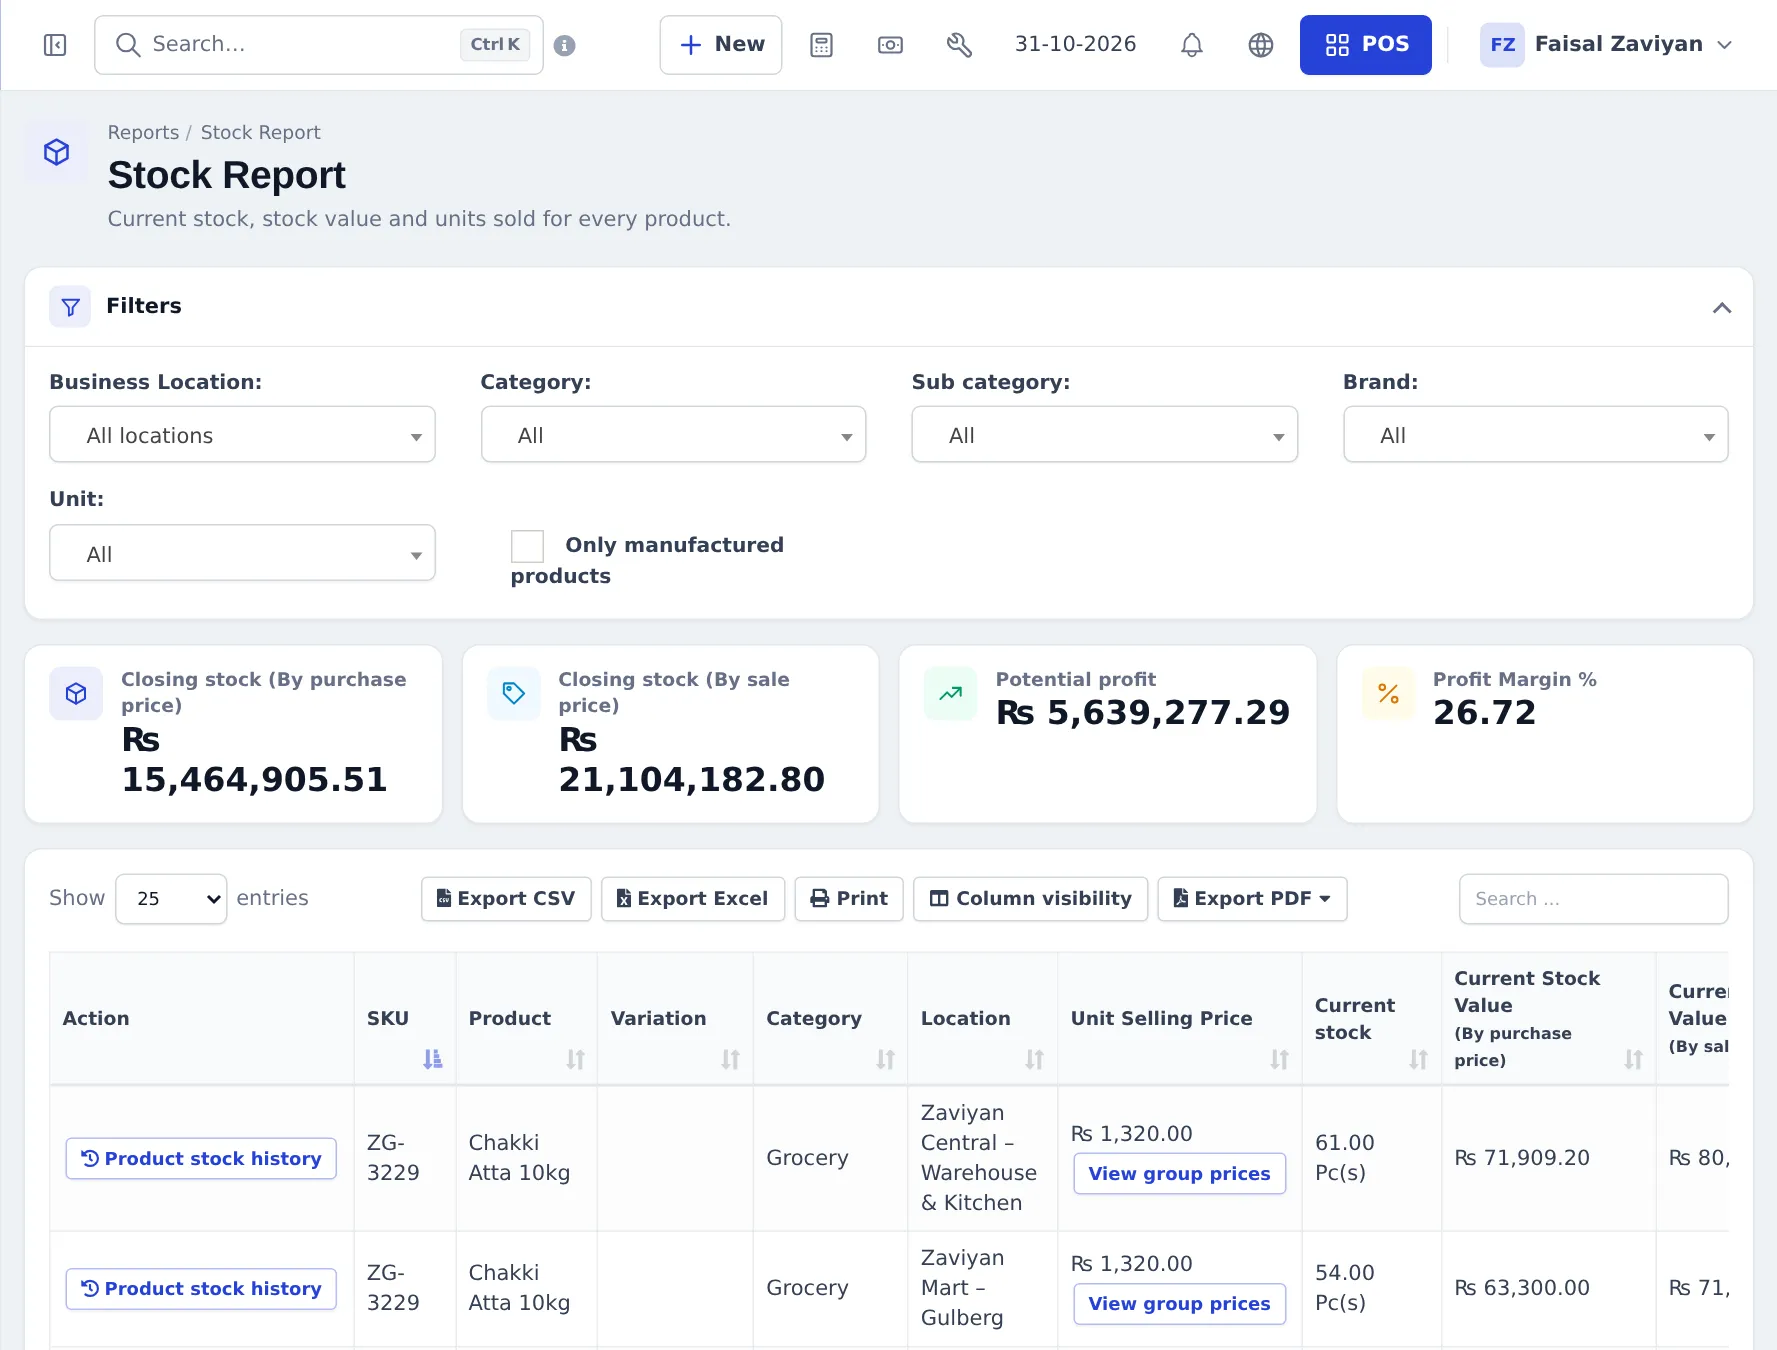Screen dimensions: 1777x1350
Task: Click the profit margin percent icon
Action: pyautogui.click(x=1388, y=693)
